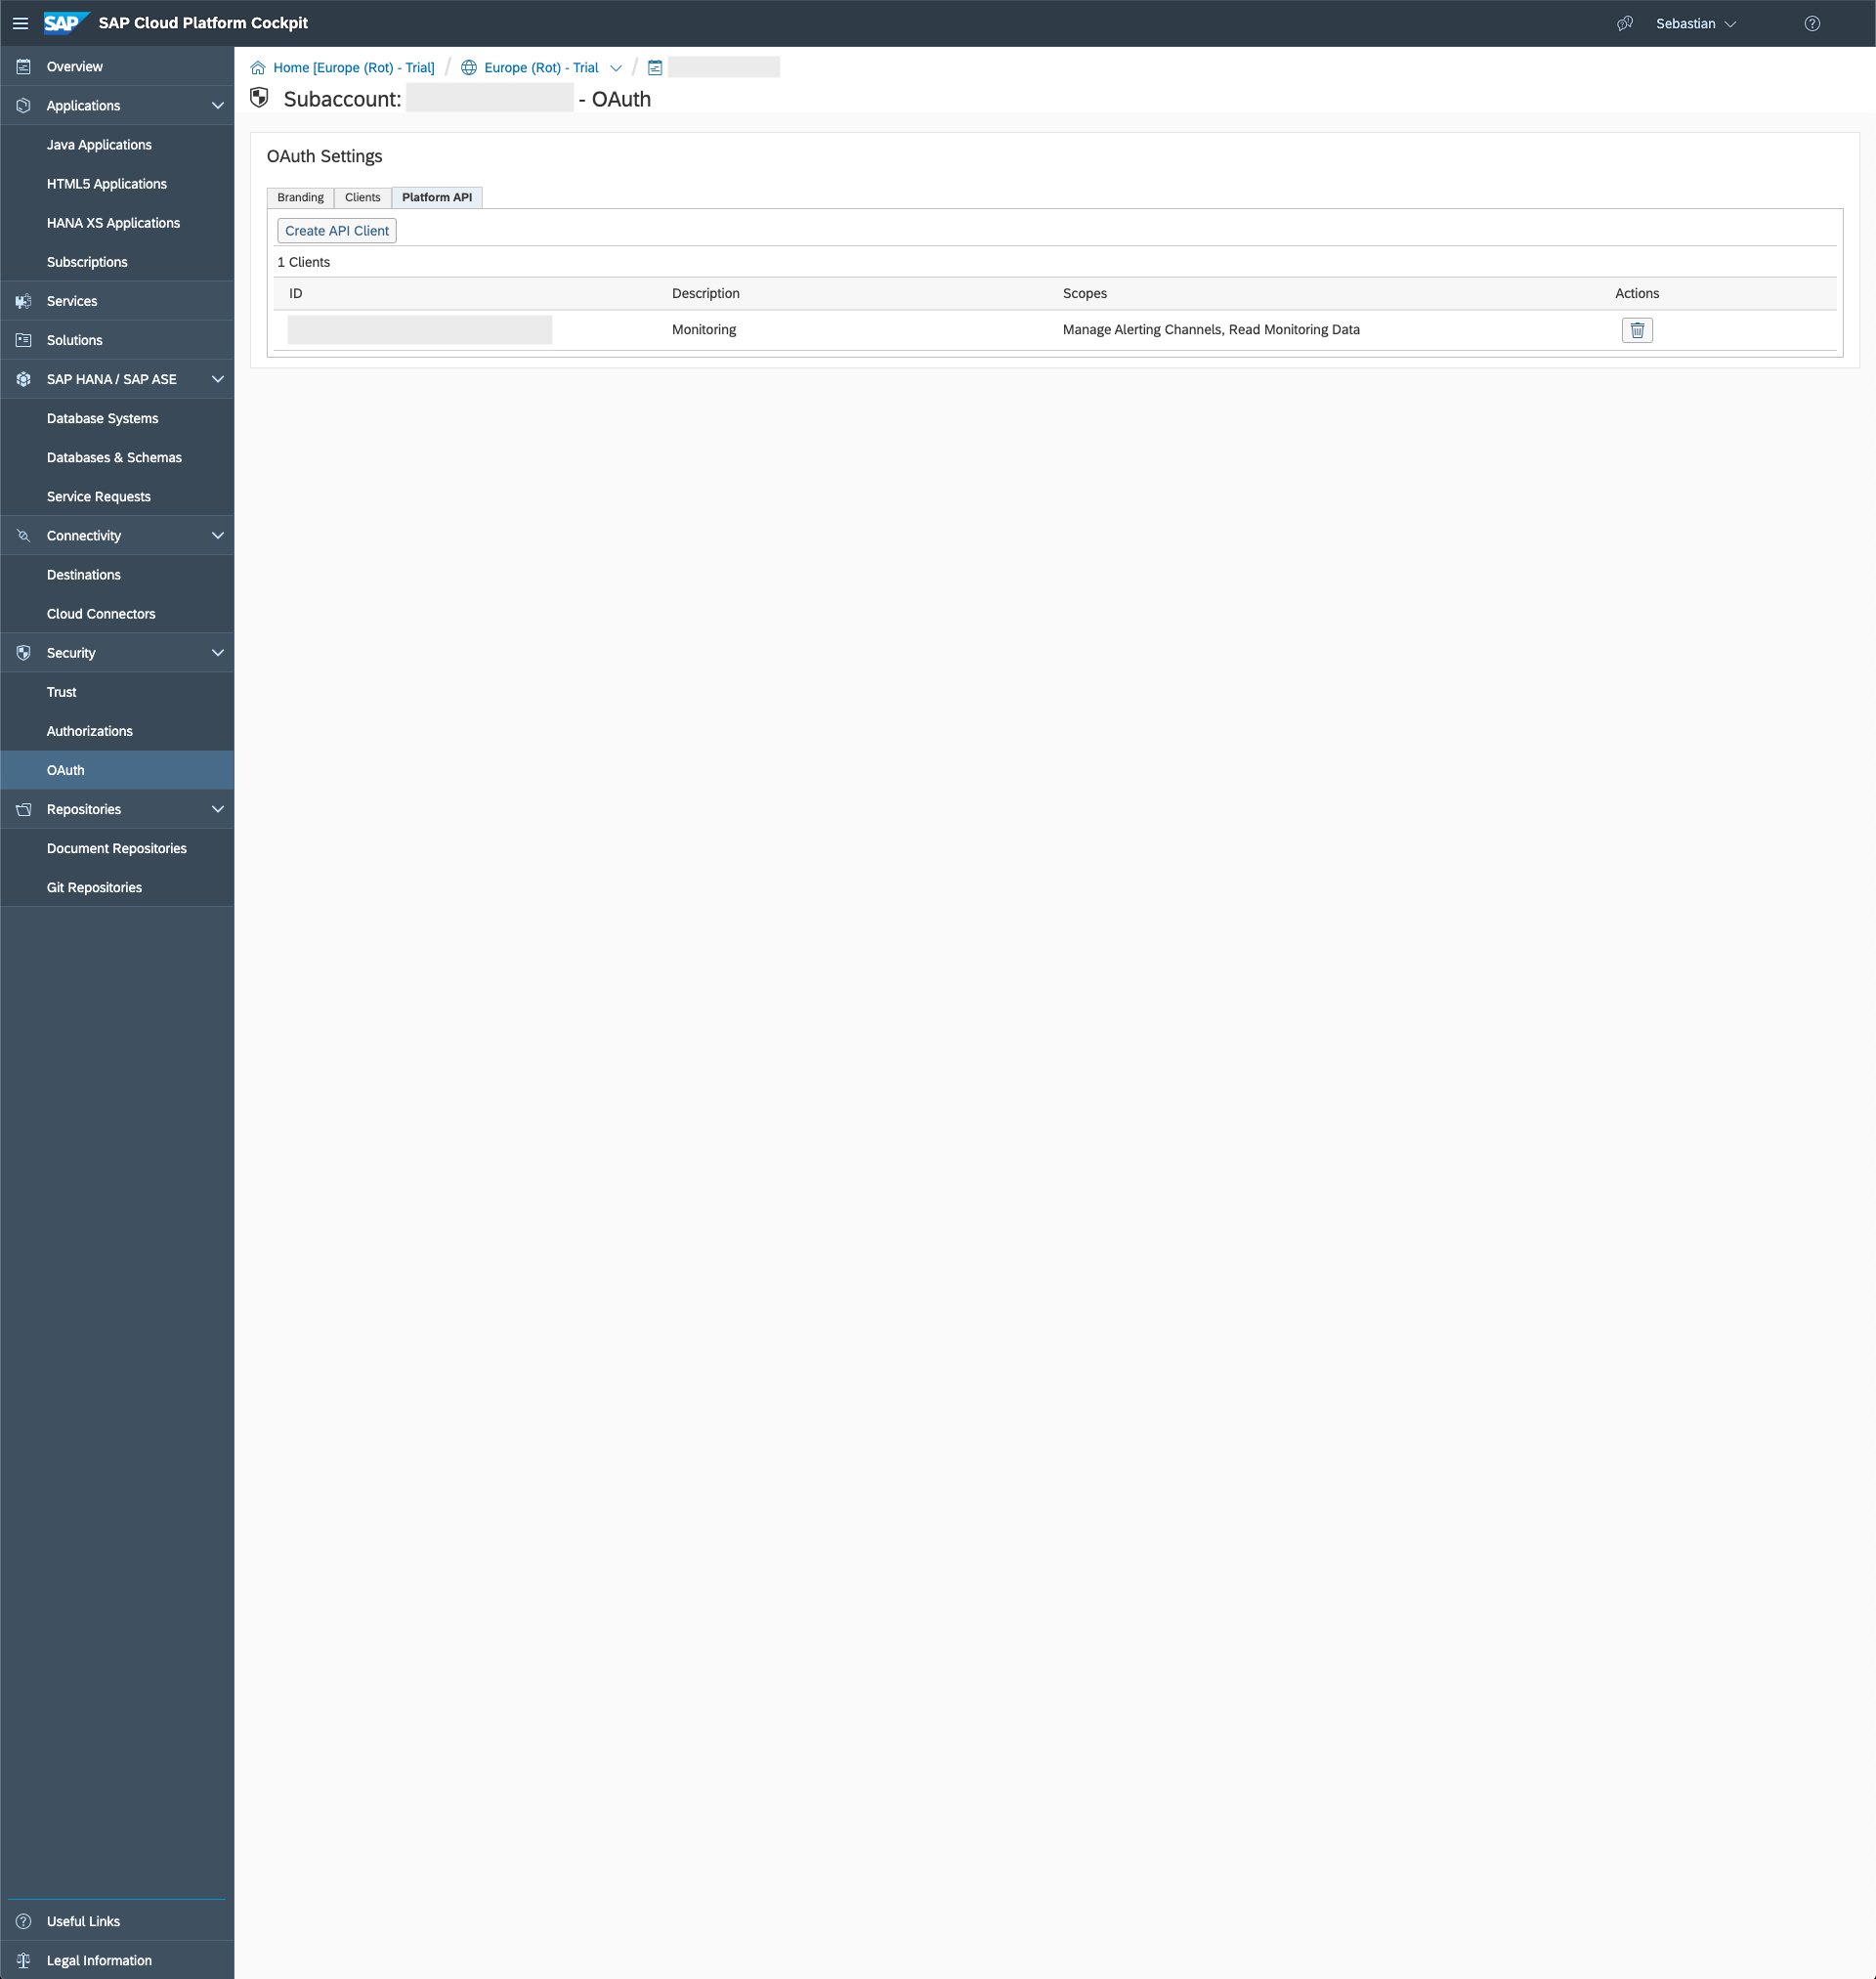Click the calendar icon in breadcrumb area
This screenshot has height=1979, width=1876.
[x=651, y=65]
